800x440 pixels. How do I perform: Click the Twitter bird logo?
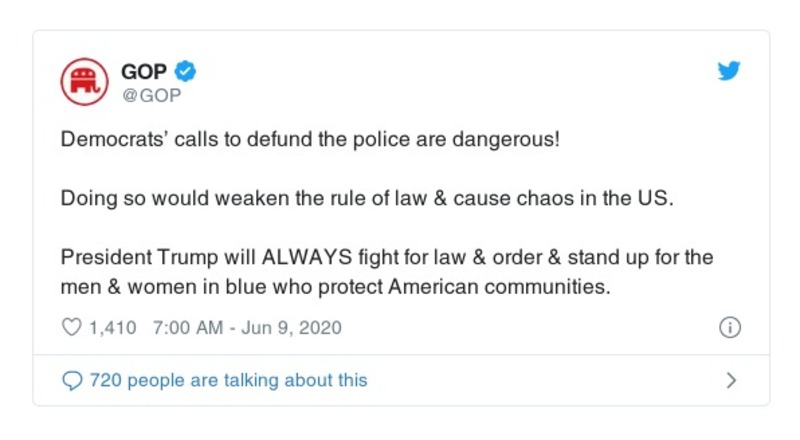coord(729,71)
